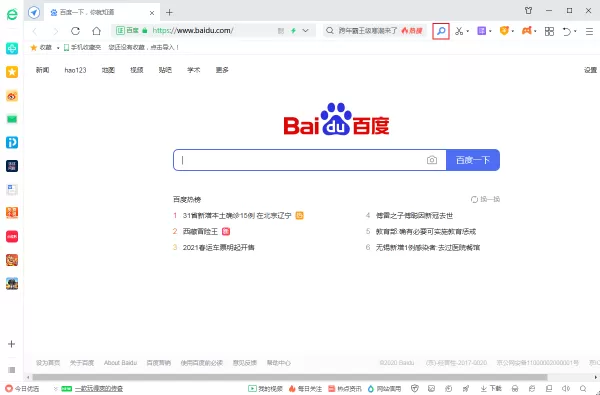Click the 360 browser logo in the sidebar
The image size is (600, 395).
pos(12,14)
